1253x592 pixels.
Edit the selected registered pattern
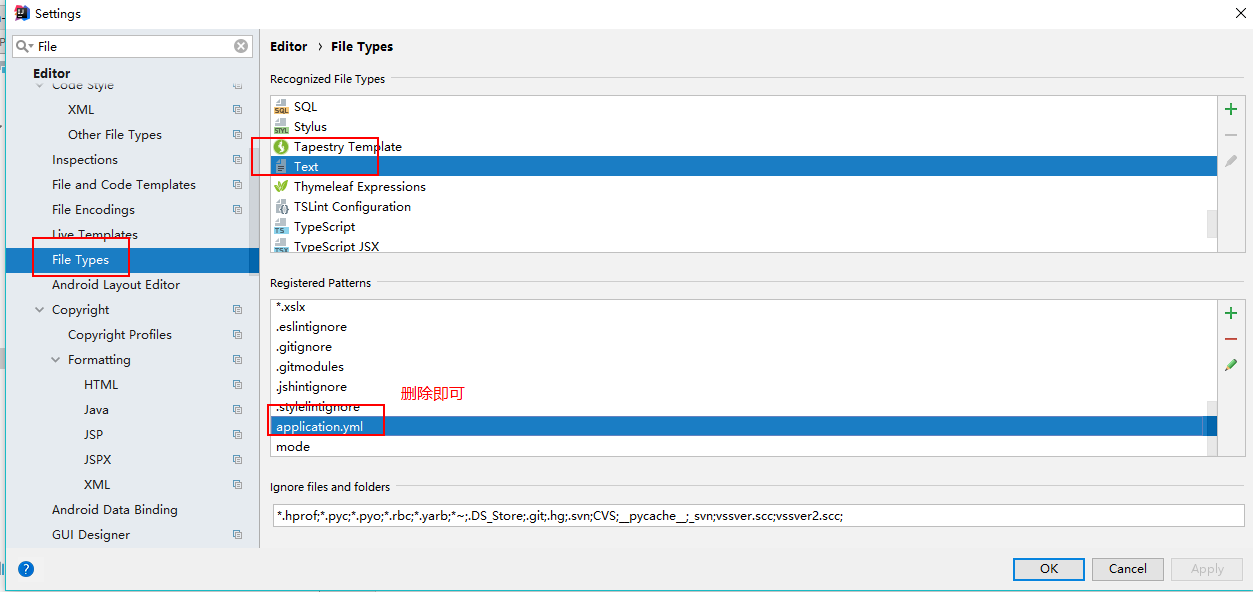(x=1231, y=365)
